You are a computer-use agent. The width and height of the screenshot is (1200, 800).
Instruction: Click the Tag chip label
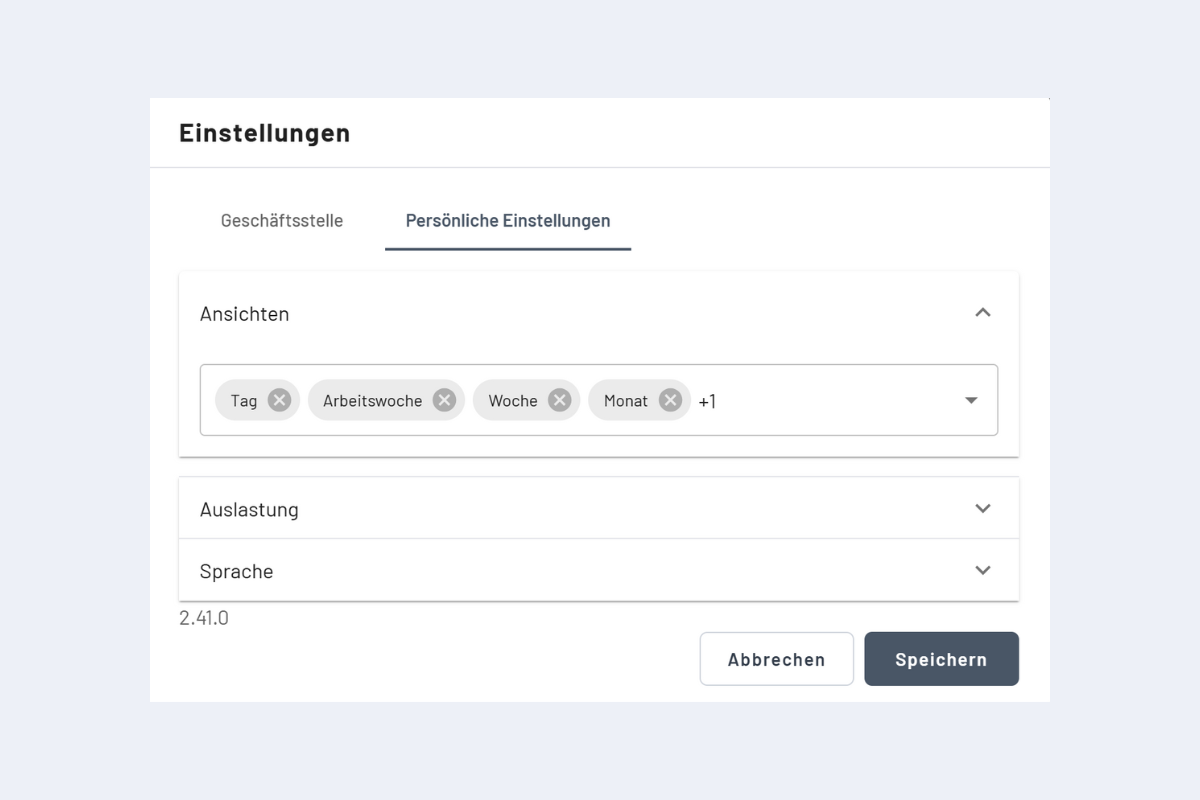coord(243,400)
